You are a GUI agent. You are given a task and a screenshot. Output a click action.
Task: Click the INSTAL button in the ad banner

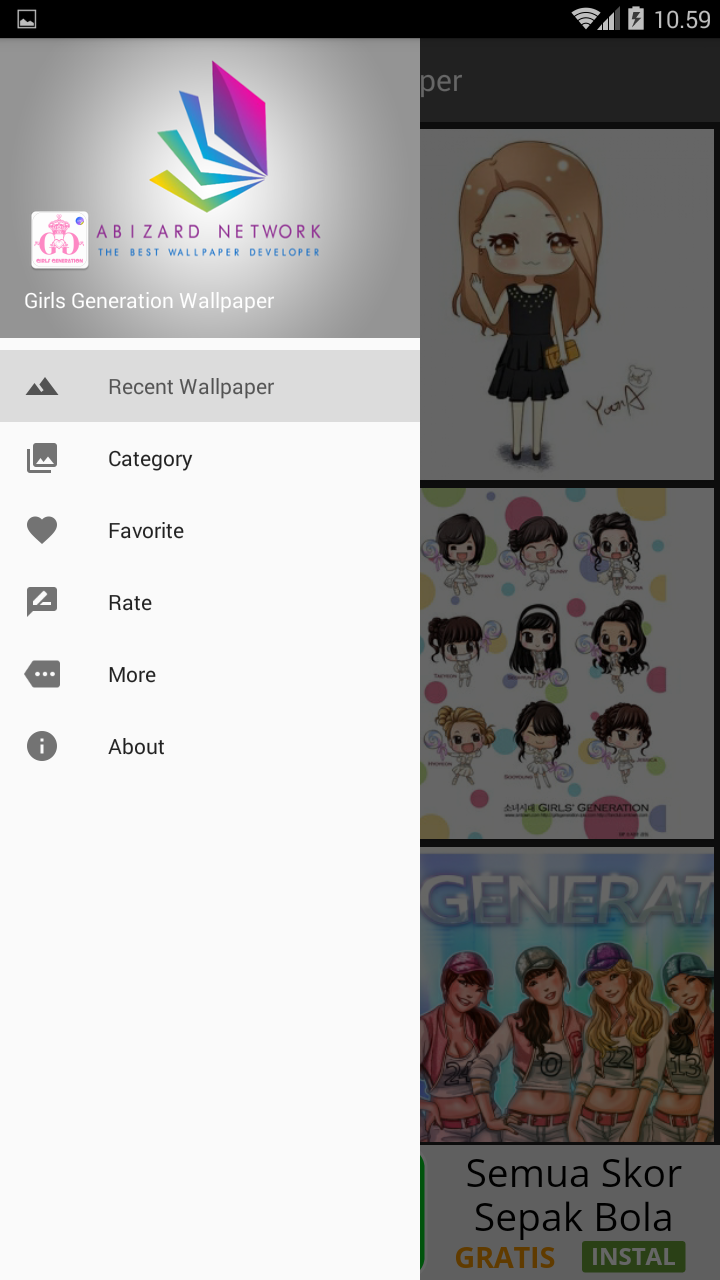[x=633, y=1256]
